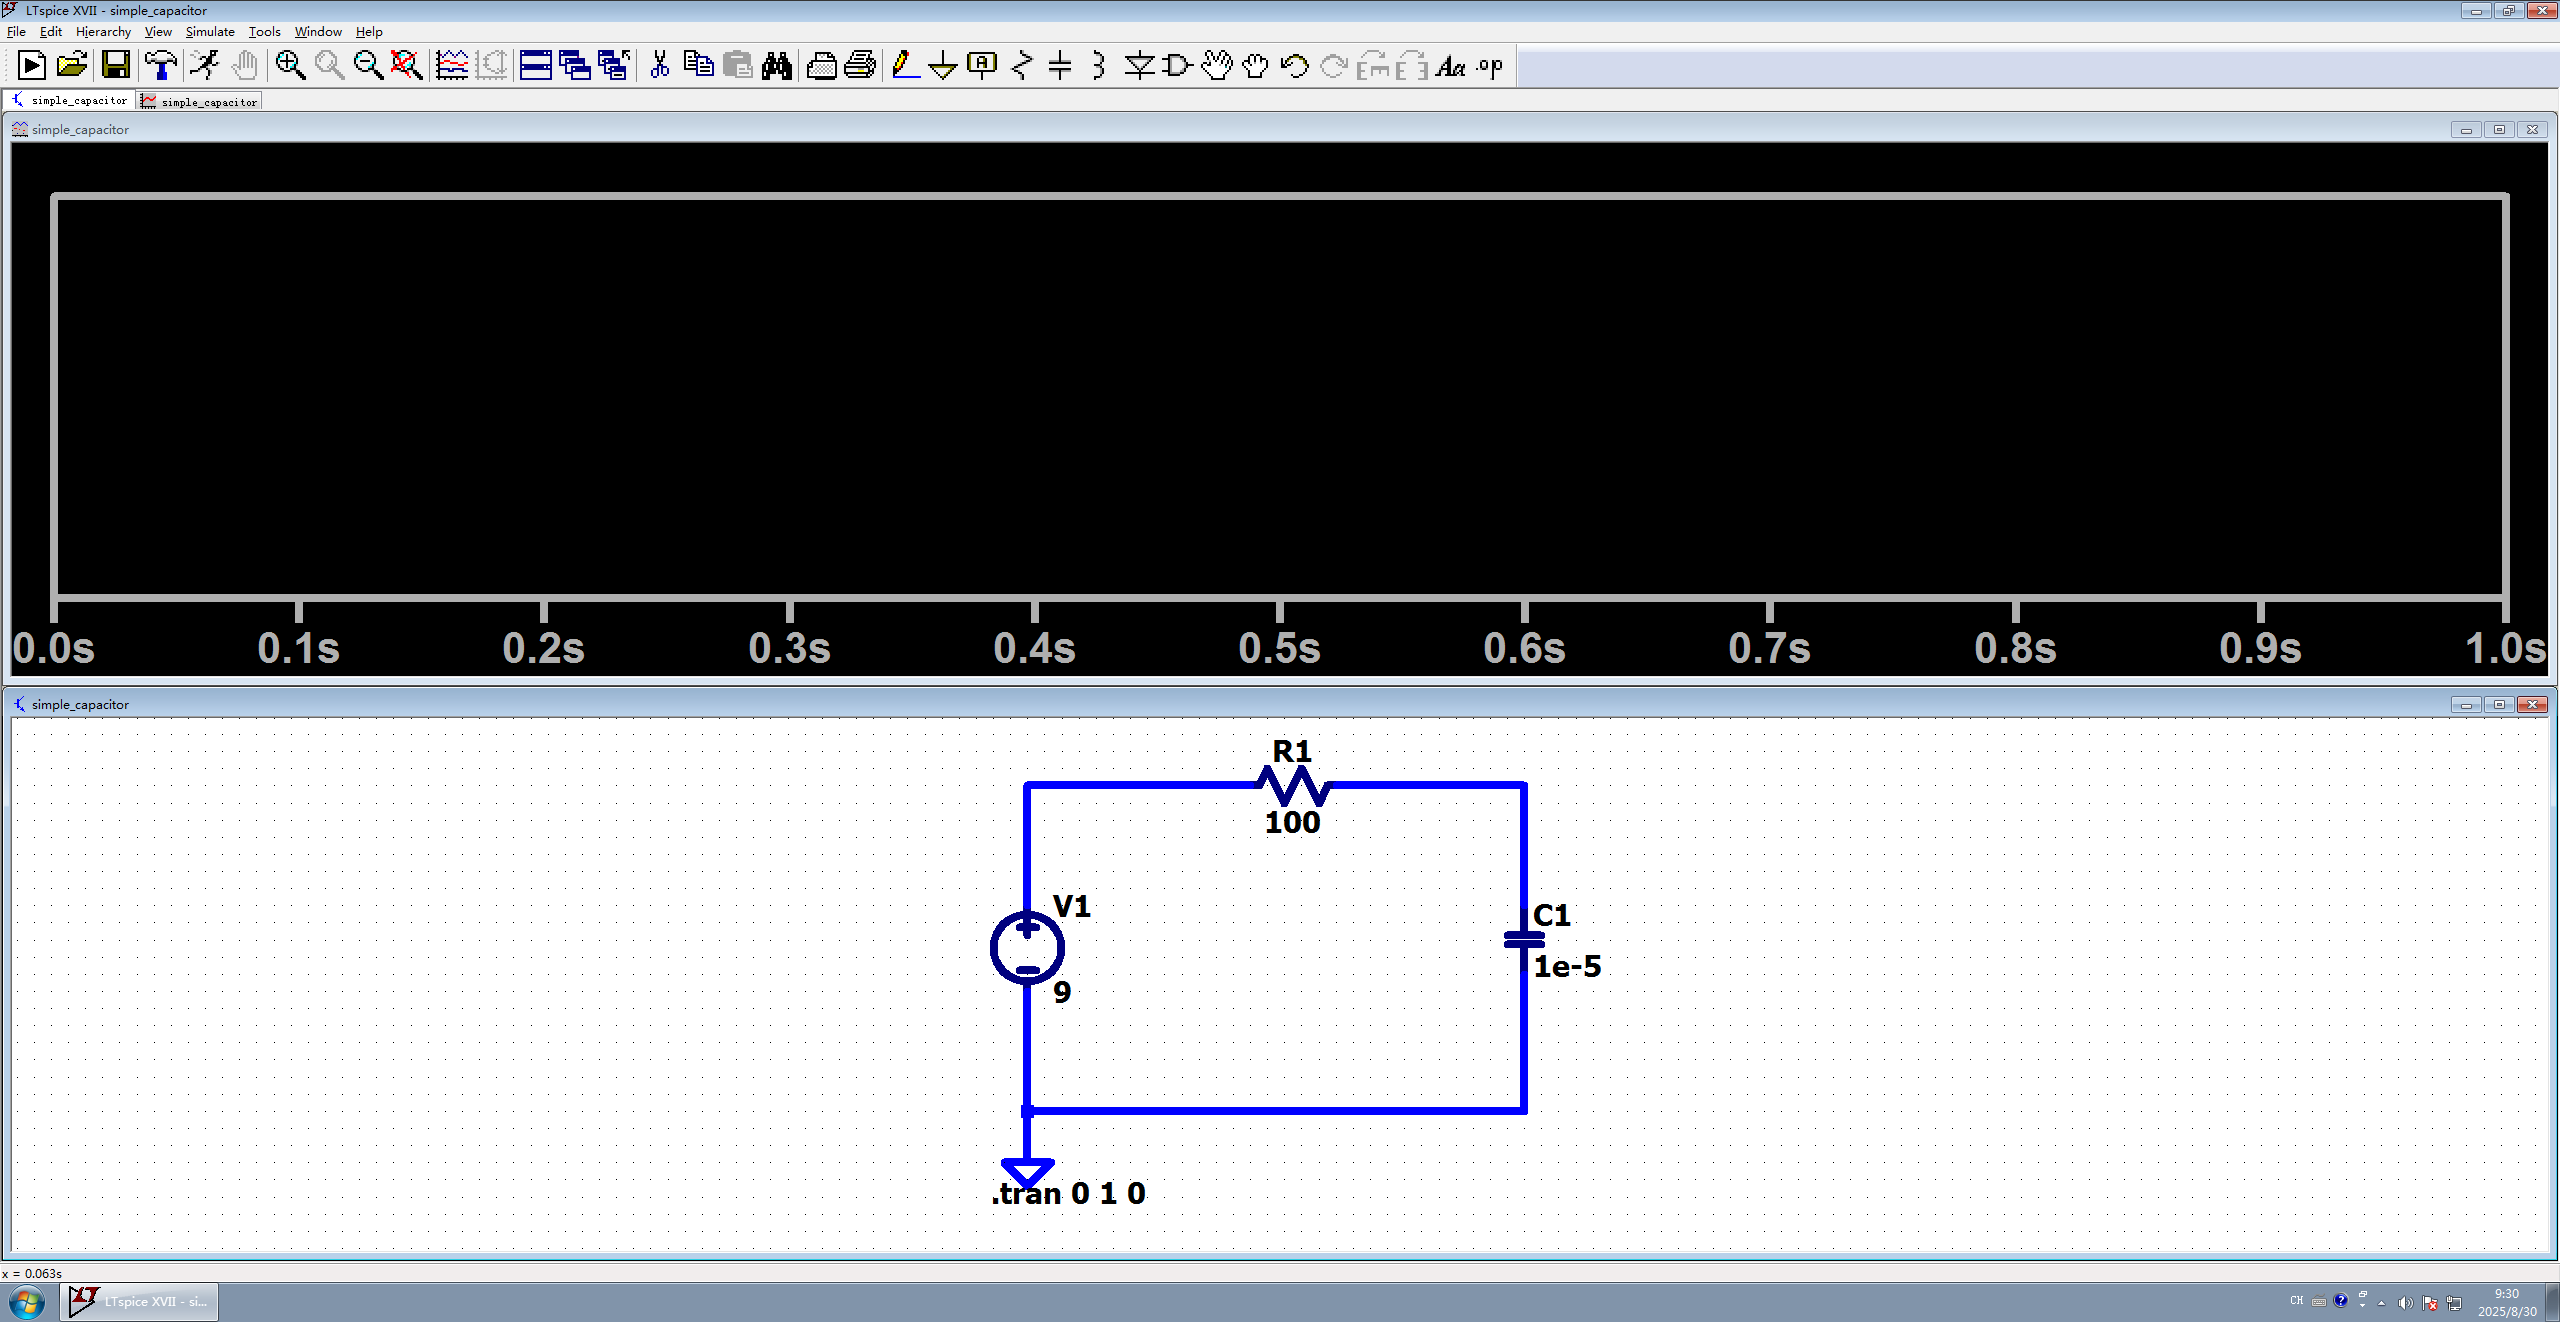
Task: Select the Capacitor component tool
Action: 1060,66
